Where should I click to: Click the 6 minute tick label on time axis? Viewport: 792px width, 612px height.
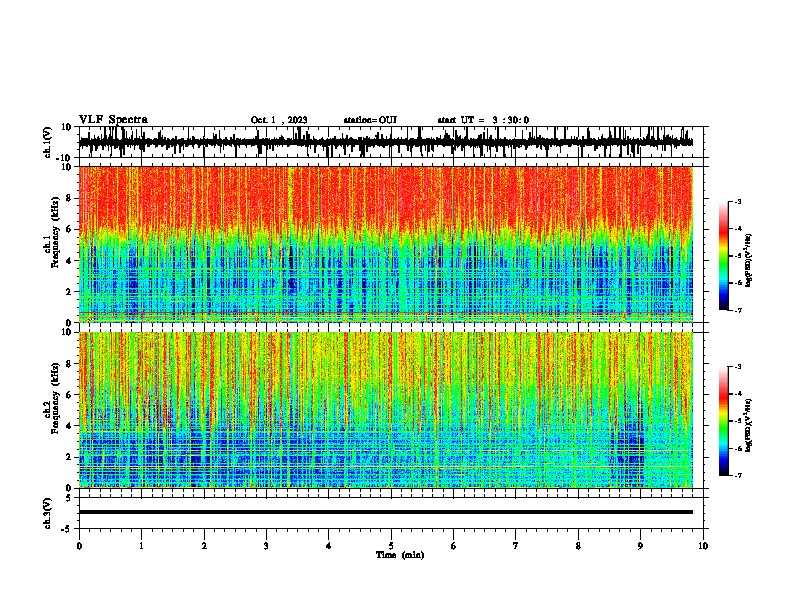[454, 546]
